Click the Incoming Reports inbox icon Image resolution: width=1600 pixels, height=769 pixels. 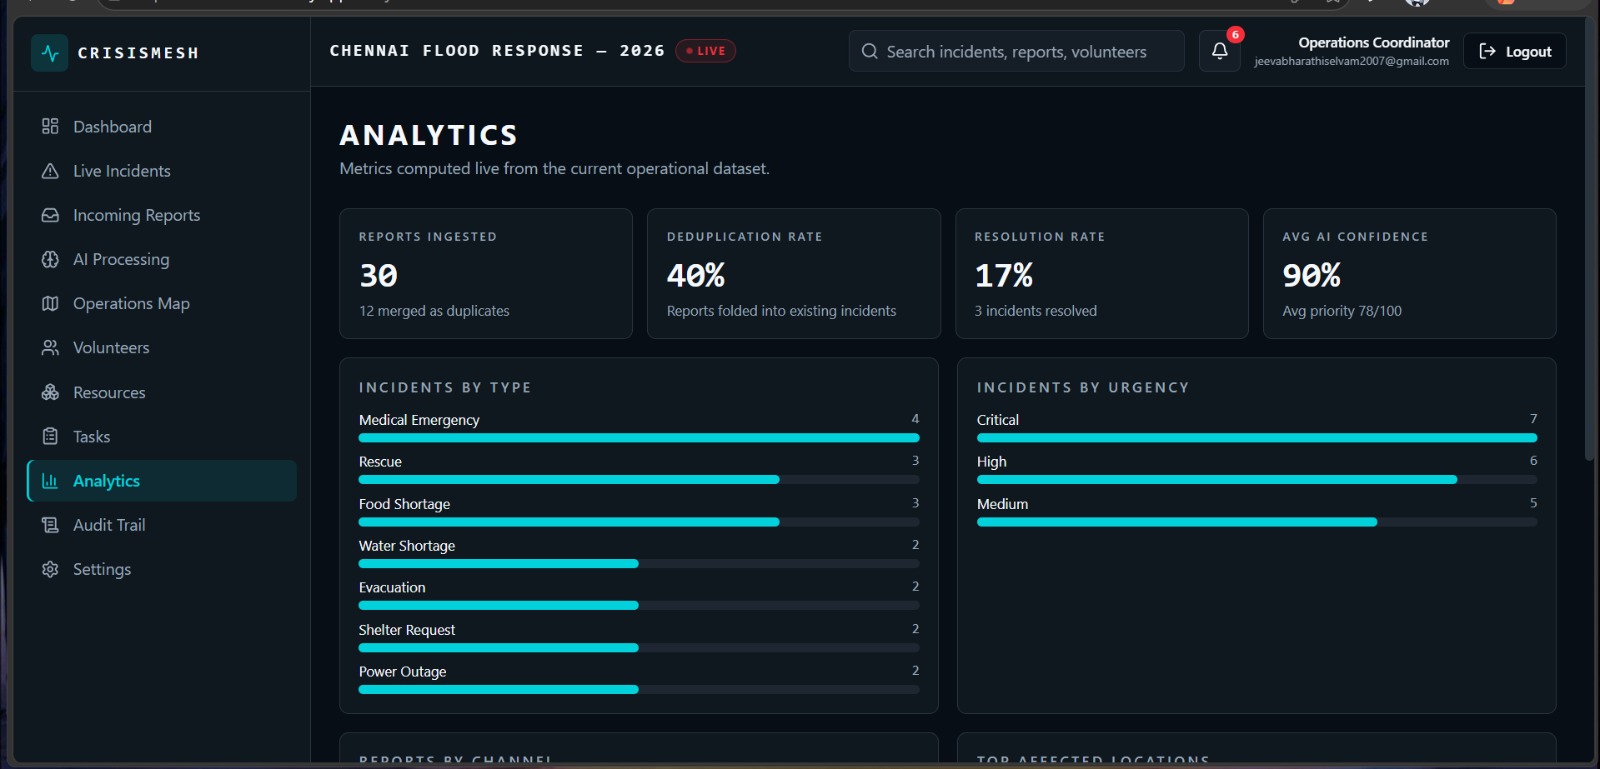(50, 215)
